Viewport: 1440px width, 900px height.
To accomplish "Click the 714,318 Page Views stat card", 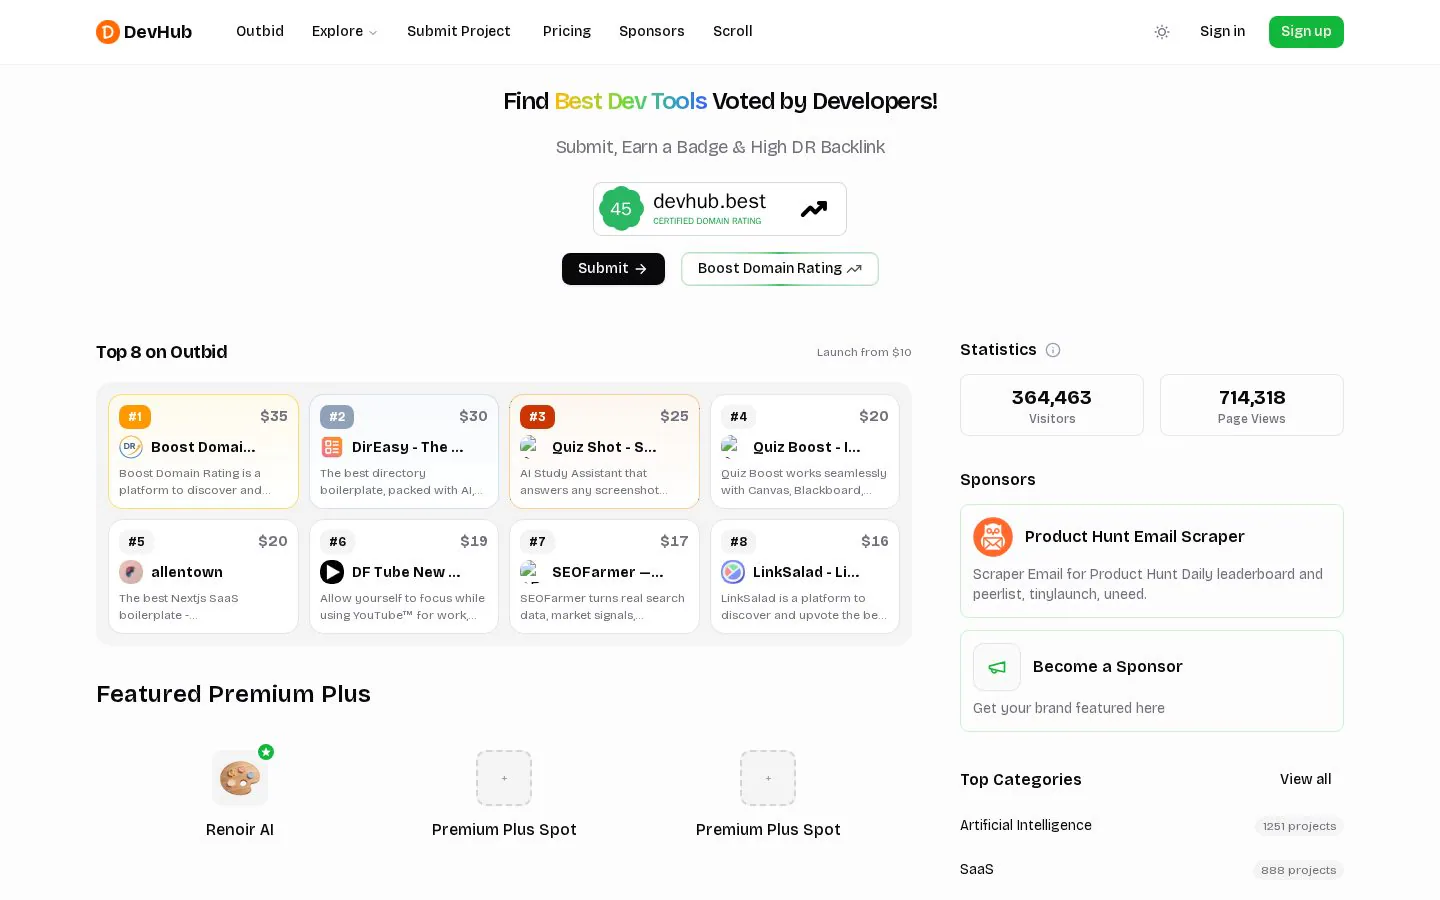I will tap(1252, 405).
